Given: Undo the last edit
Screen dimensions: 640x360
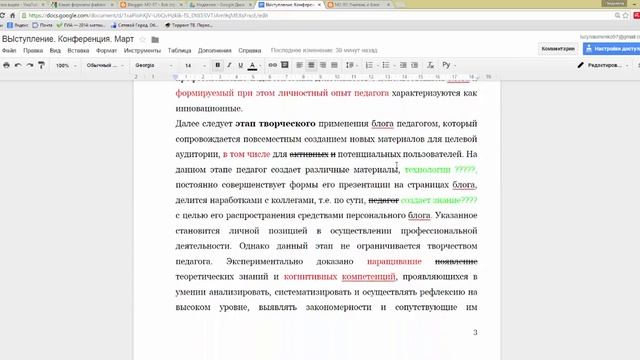Looking at the screenshot, I should coord(18,65).
